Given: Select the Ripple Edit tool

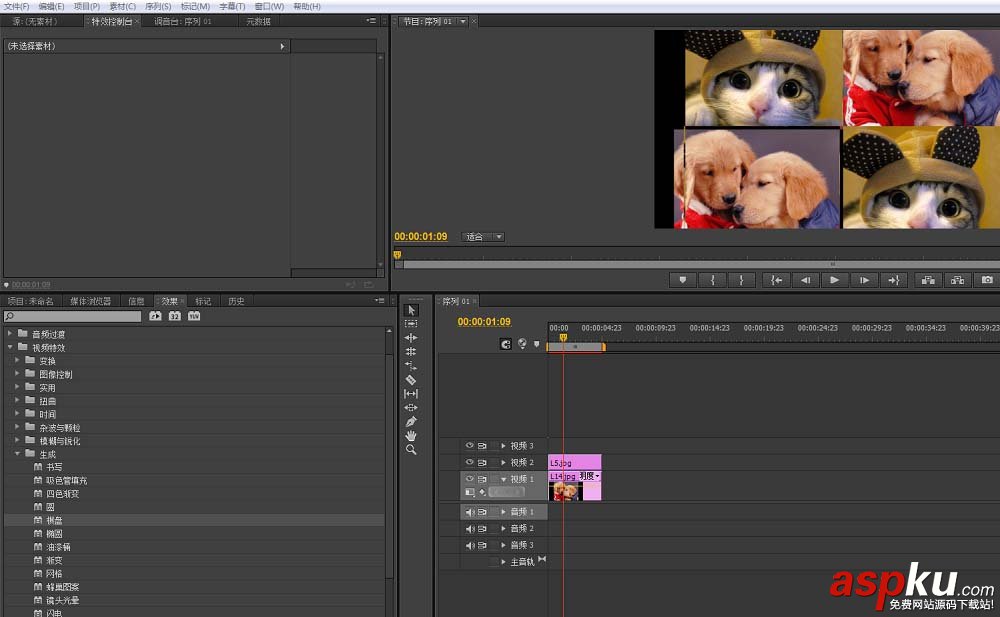Looking at the screenshot, I should point(411,338).
